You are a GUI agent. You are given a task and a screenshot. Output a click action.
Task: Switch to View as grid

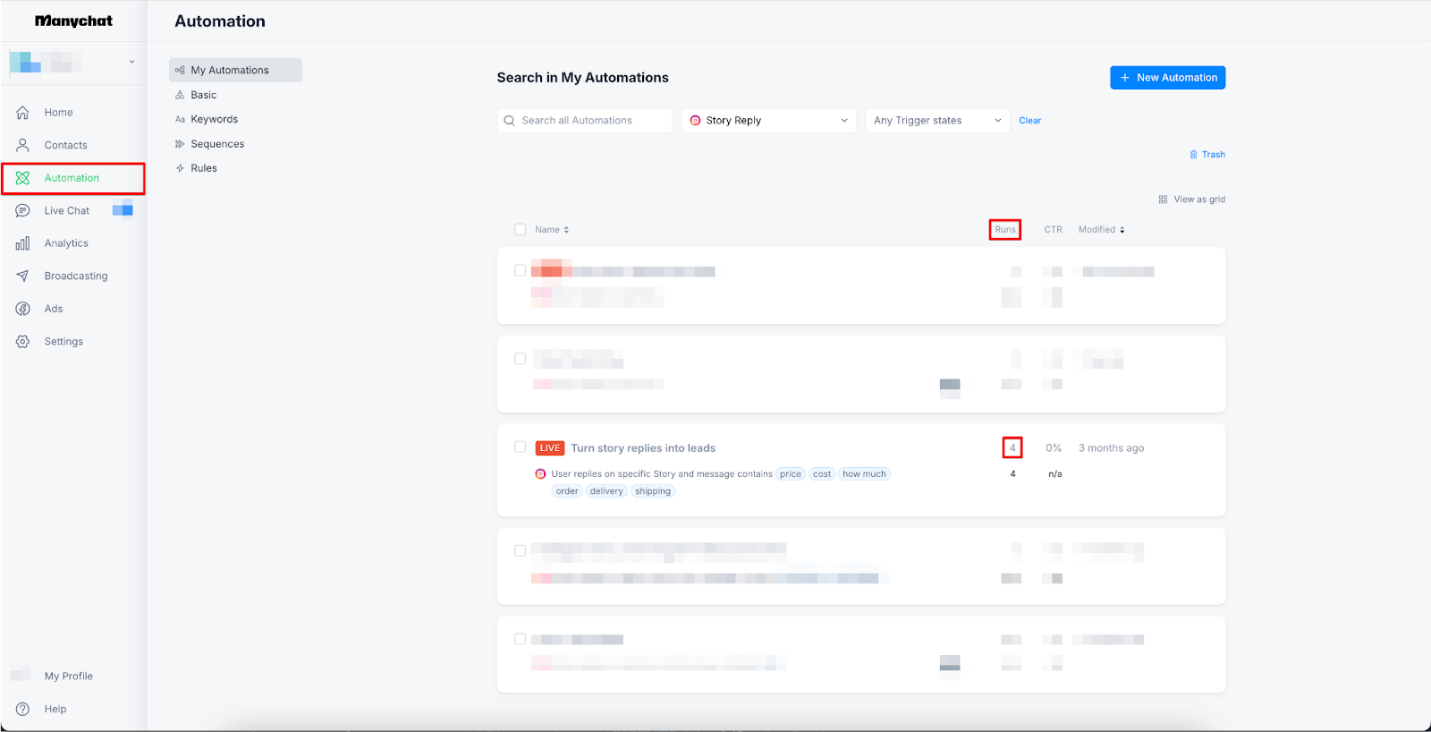coord(1191,200)
